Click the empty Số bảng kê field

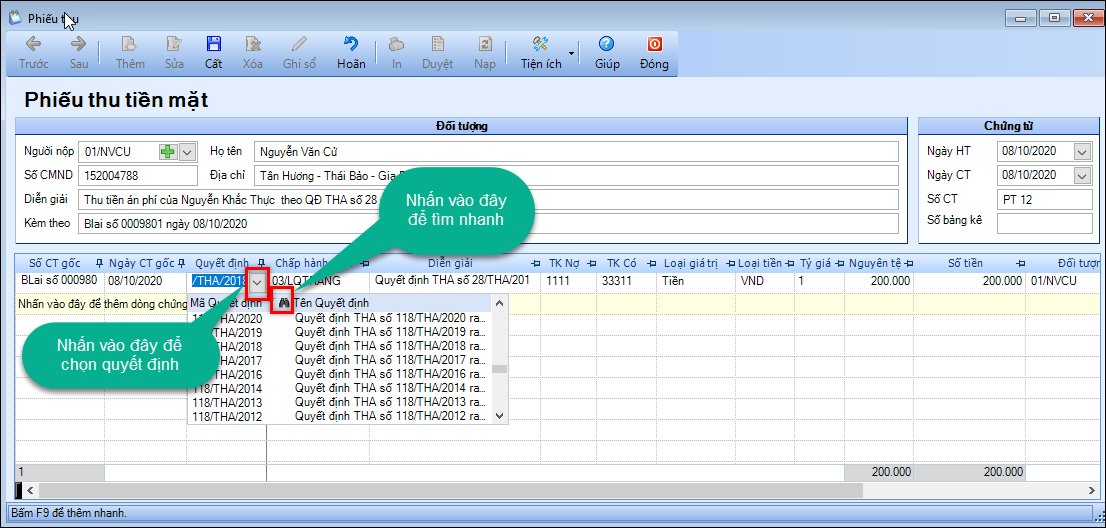1045,223
